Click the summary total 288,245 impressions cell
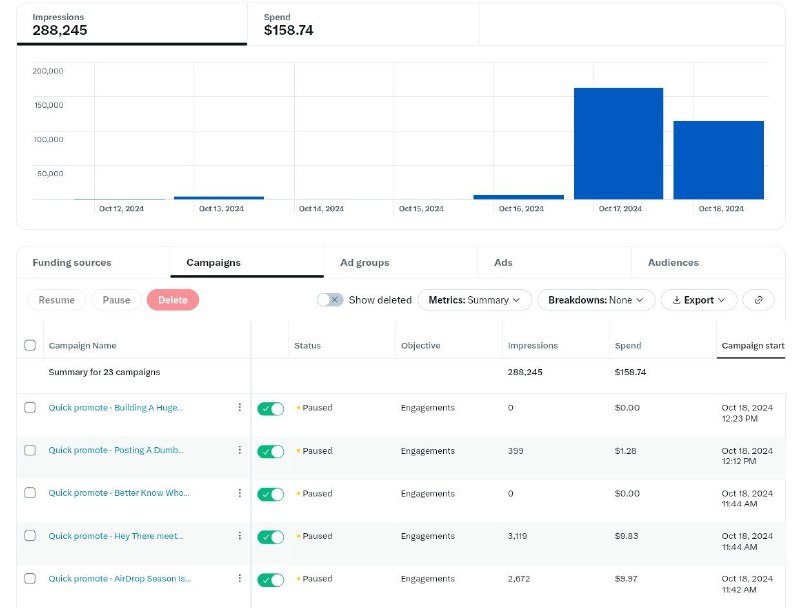Image resolution: width=800 pixels, height=608 pixels. [x=525, y=372]
